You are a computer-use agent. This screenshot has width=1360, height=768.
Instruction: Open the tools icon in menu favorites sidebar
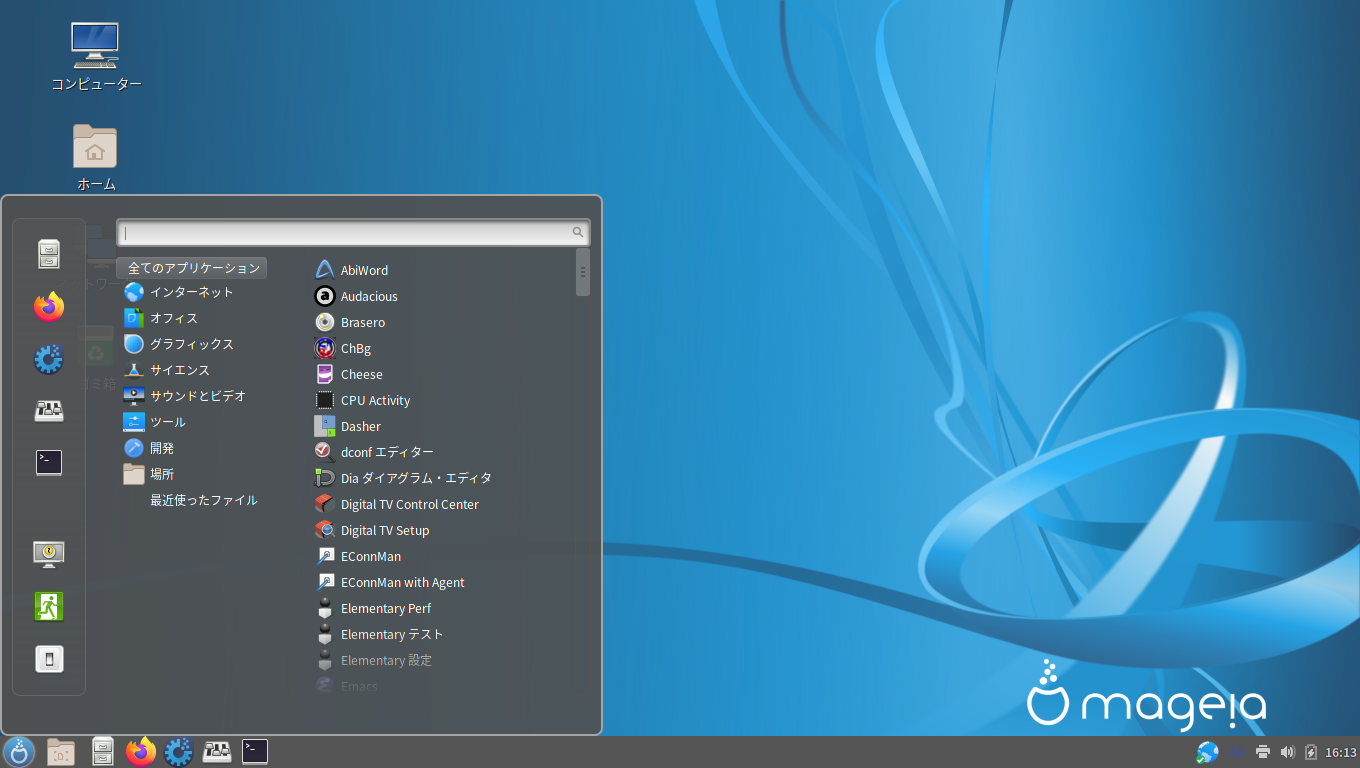pos(49,410)
